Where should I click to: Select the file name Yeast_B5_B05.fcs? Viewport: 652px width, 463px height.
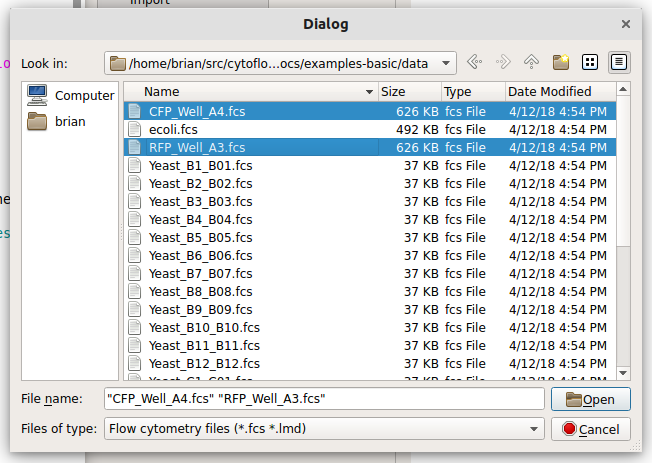(201, 238)
